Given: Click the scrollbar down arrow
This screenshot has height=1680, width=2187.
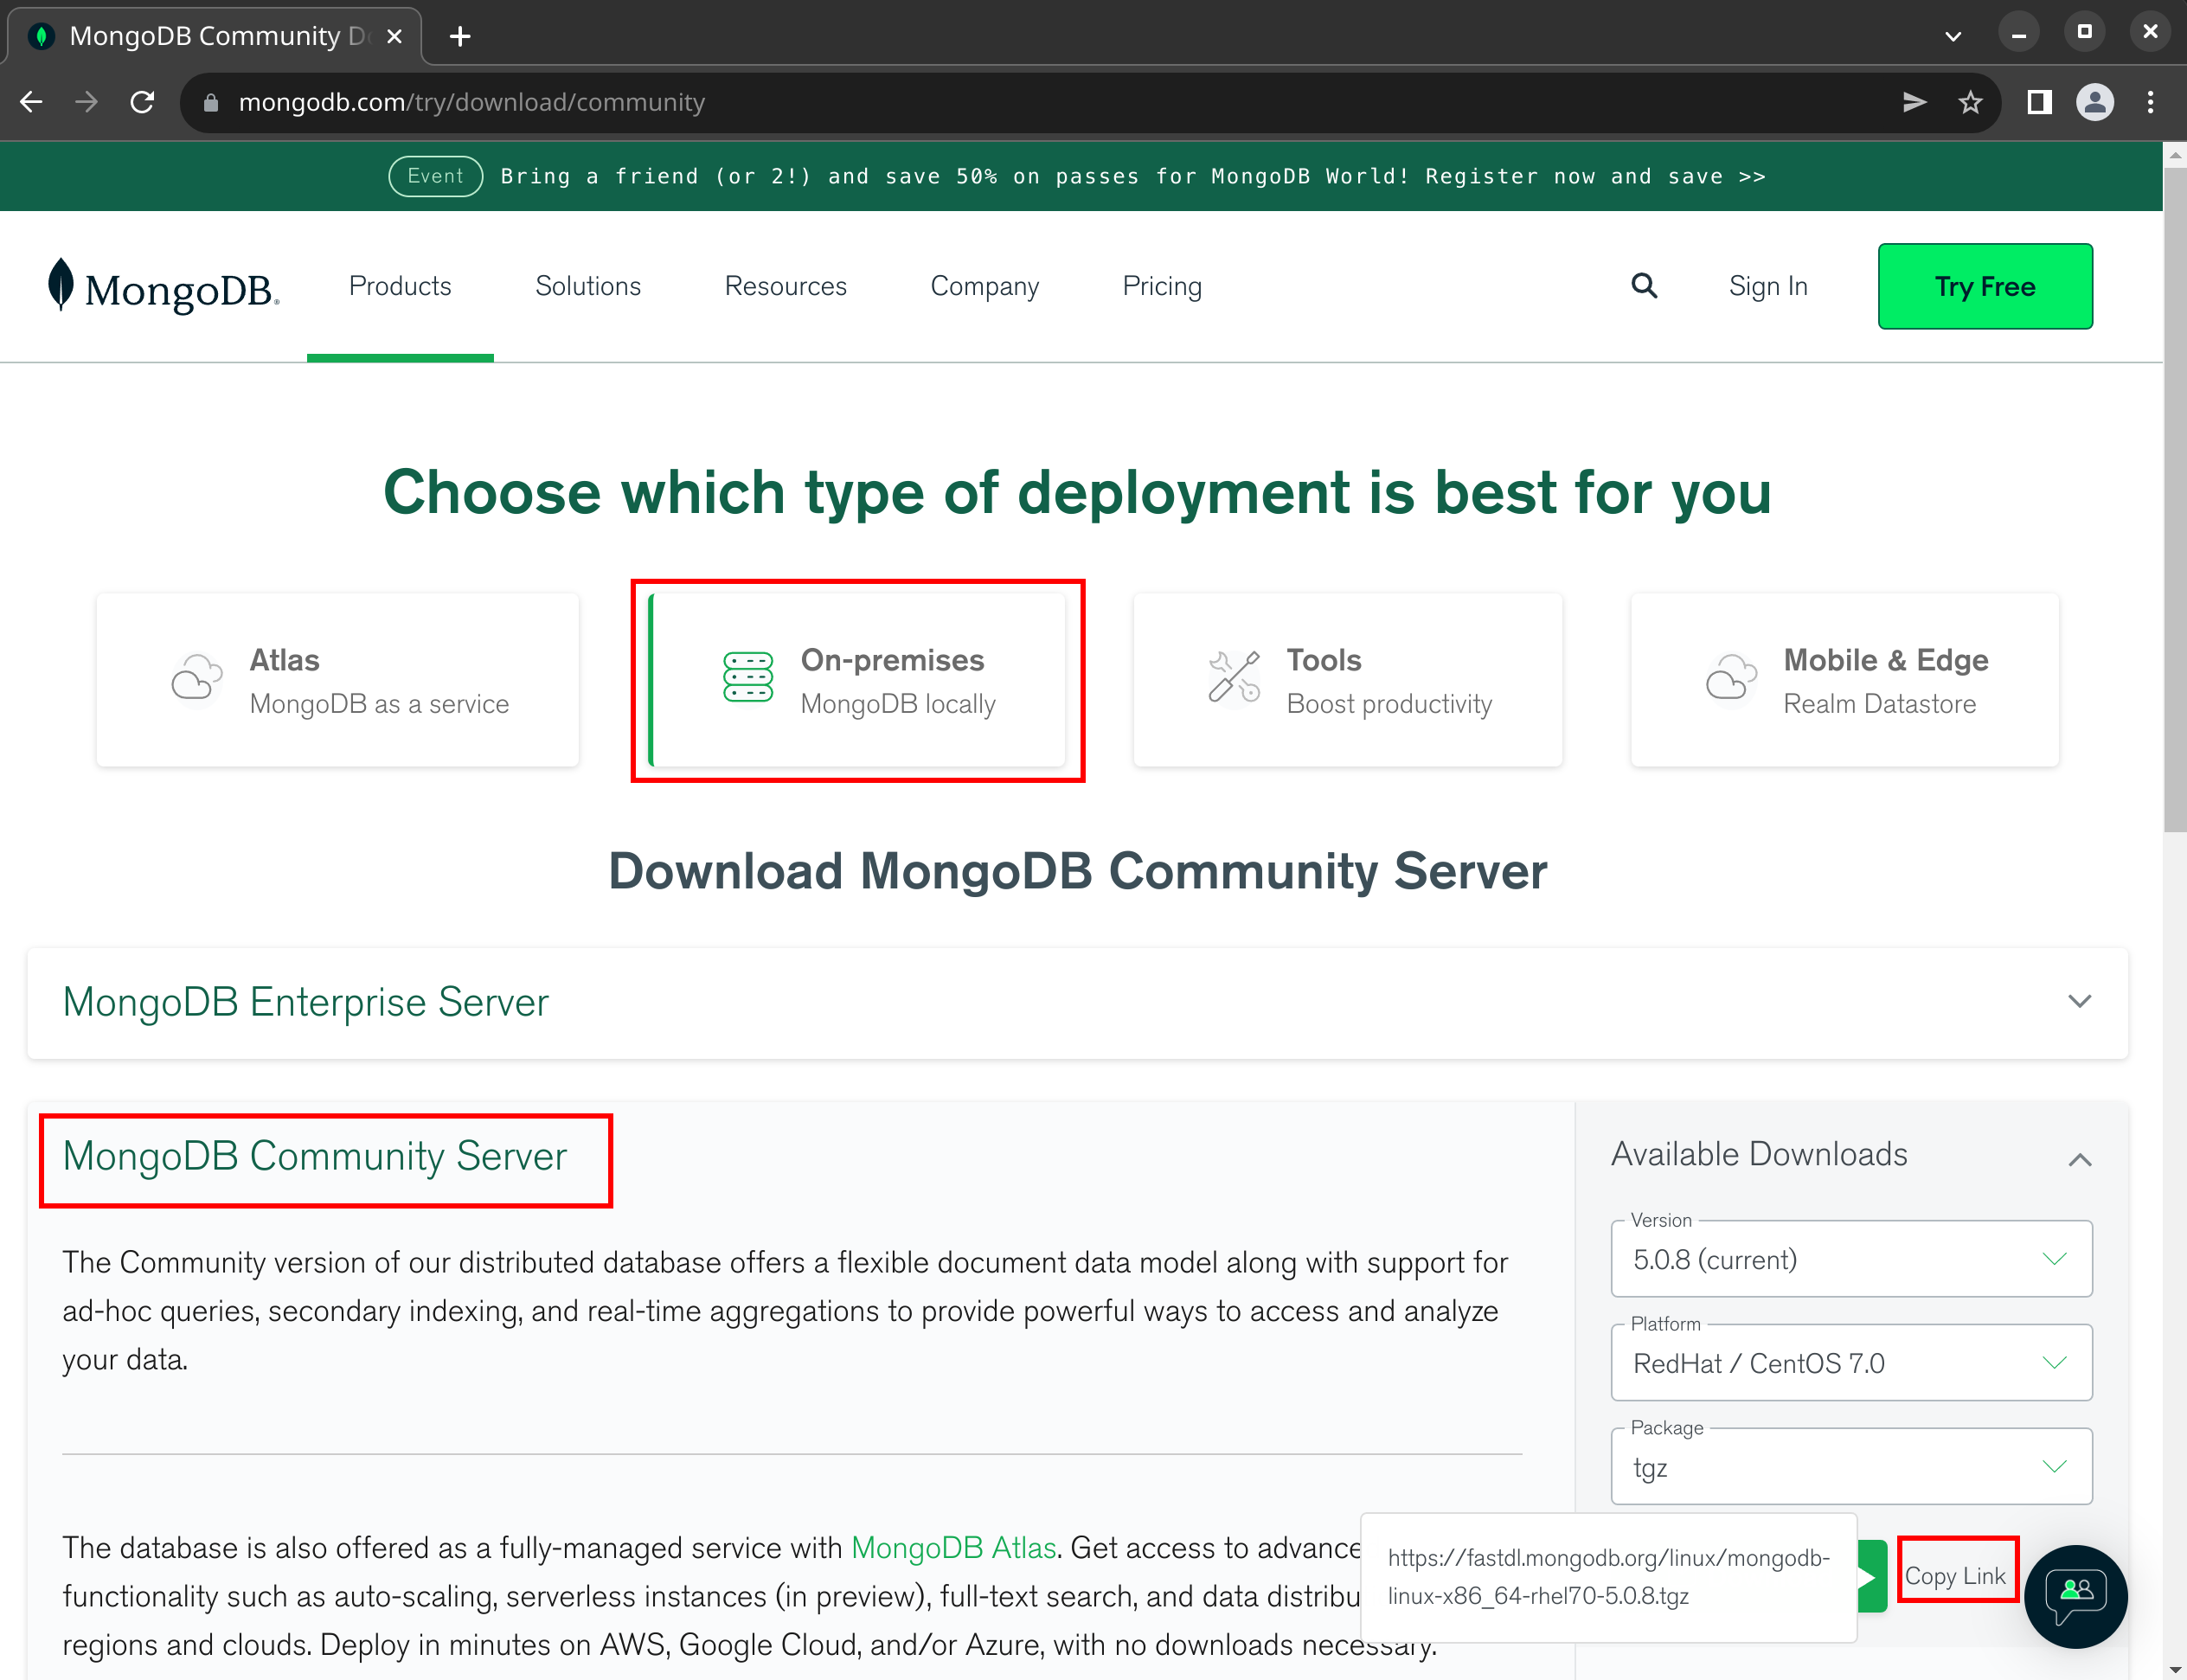Looking at the screenshot, I should point(2174,1669).
